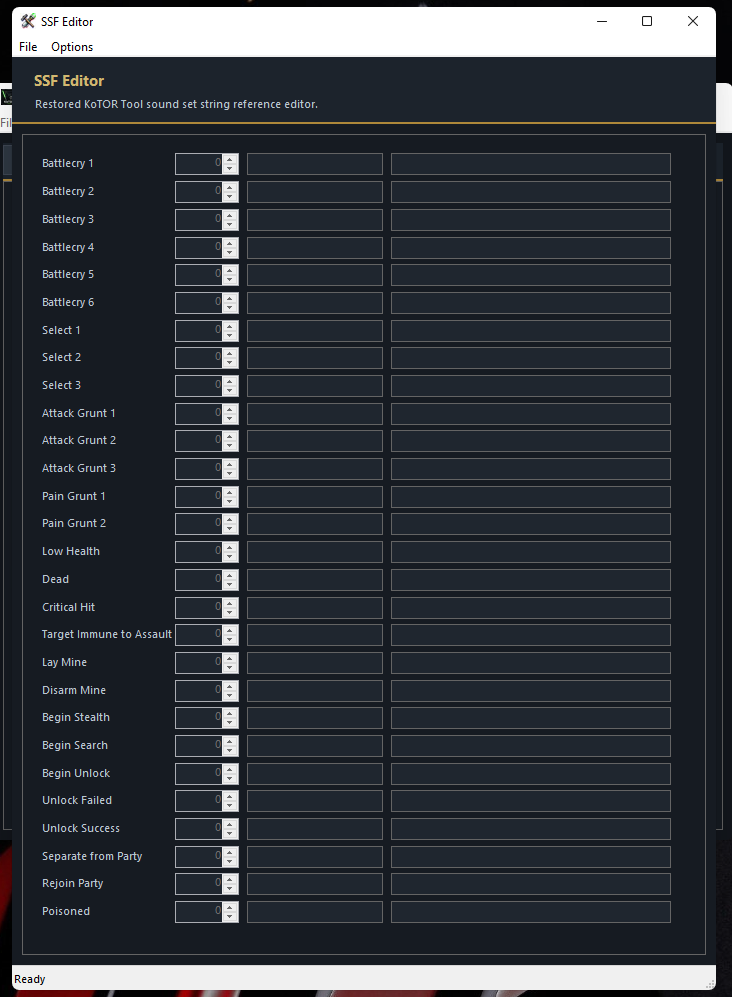
Task: Increment the Select 1 spinner value
Action: 230,325
